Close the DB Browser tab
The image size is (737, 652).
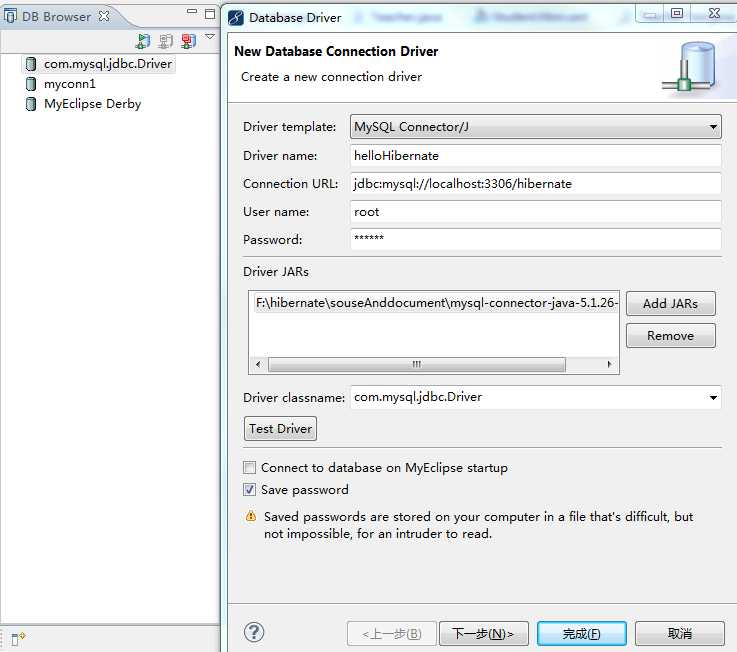pyautogui.click(x=104, y=16)
